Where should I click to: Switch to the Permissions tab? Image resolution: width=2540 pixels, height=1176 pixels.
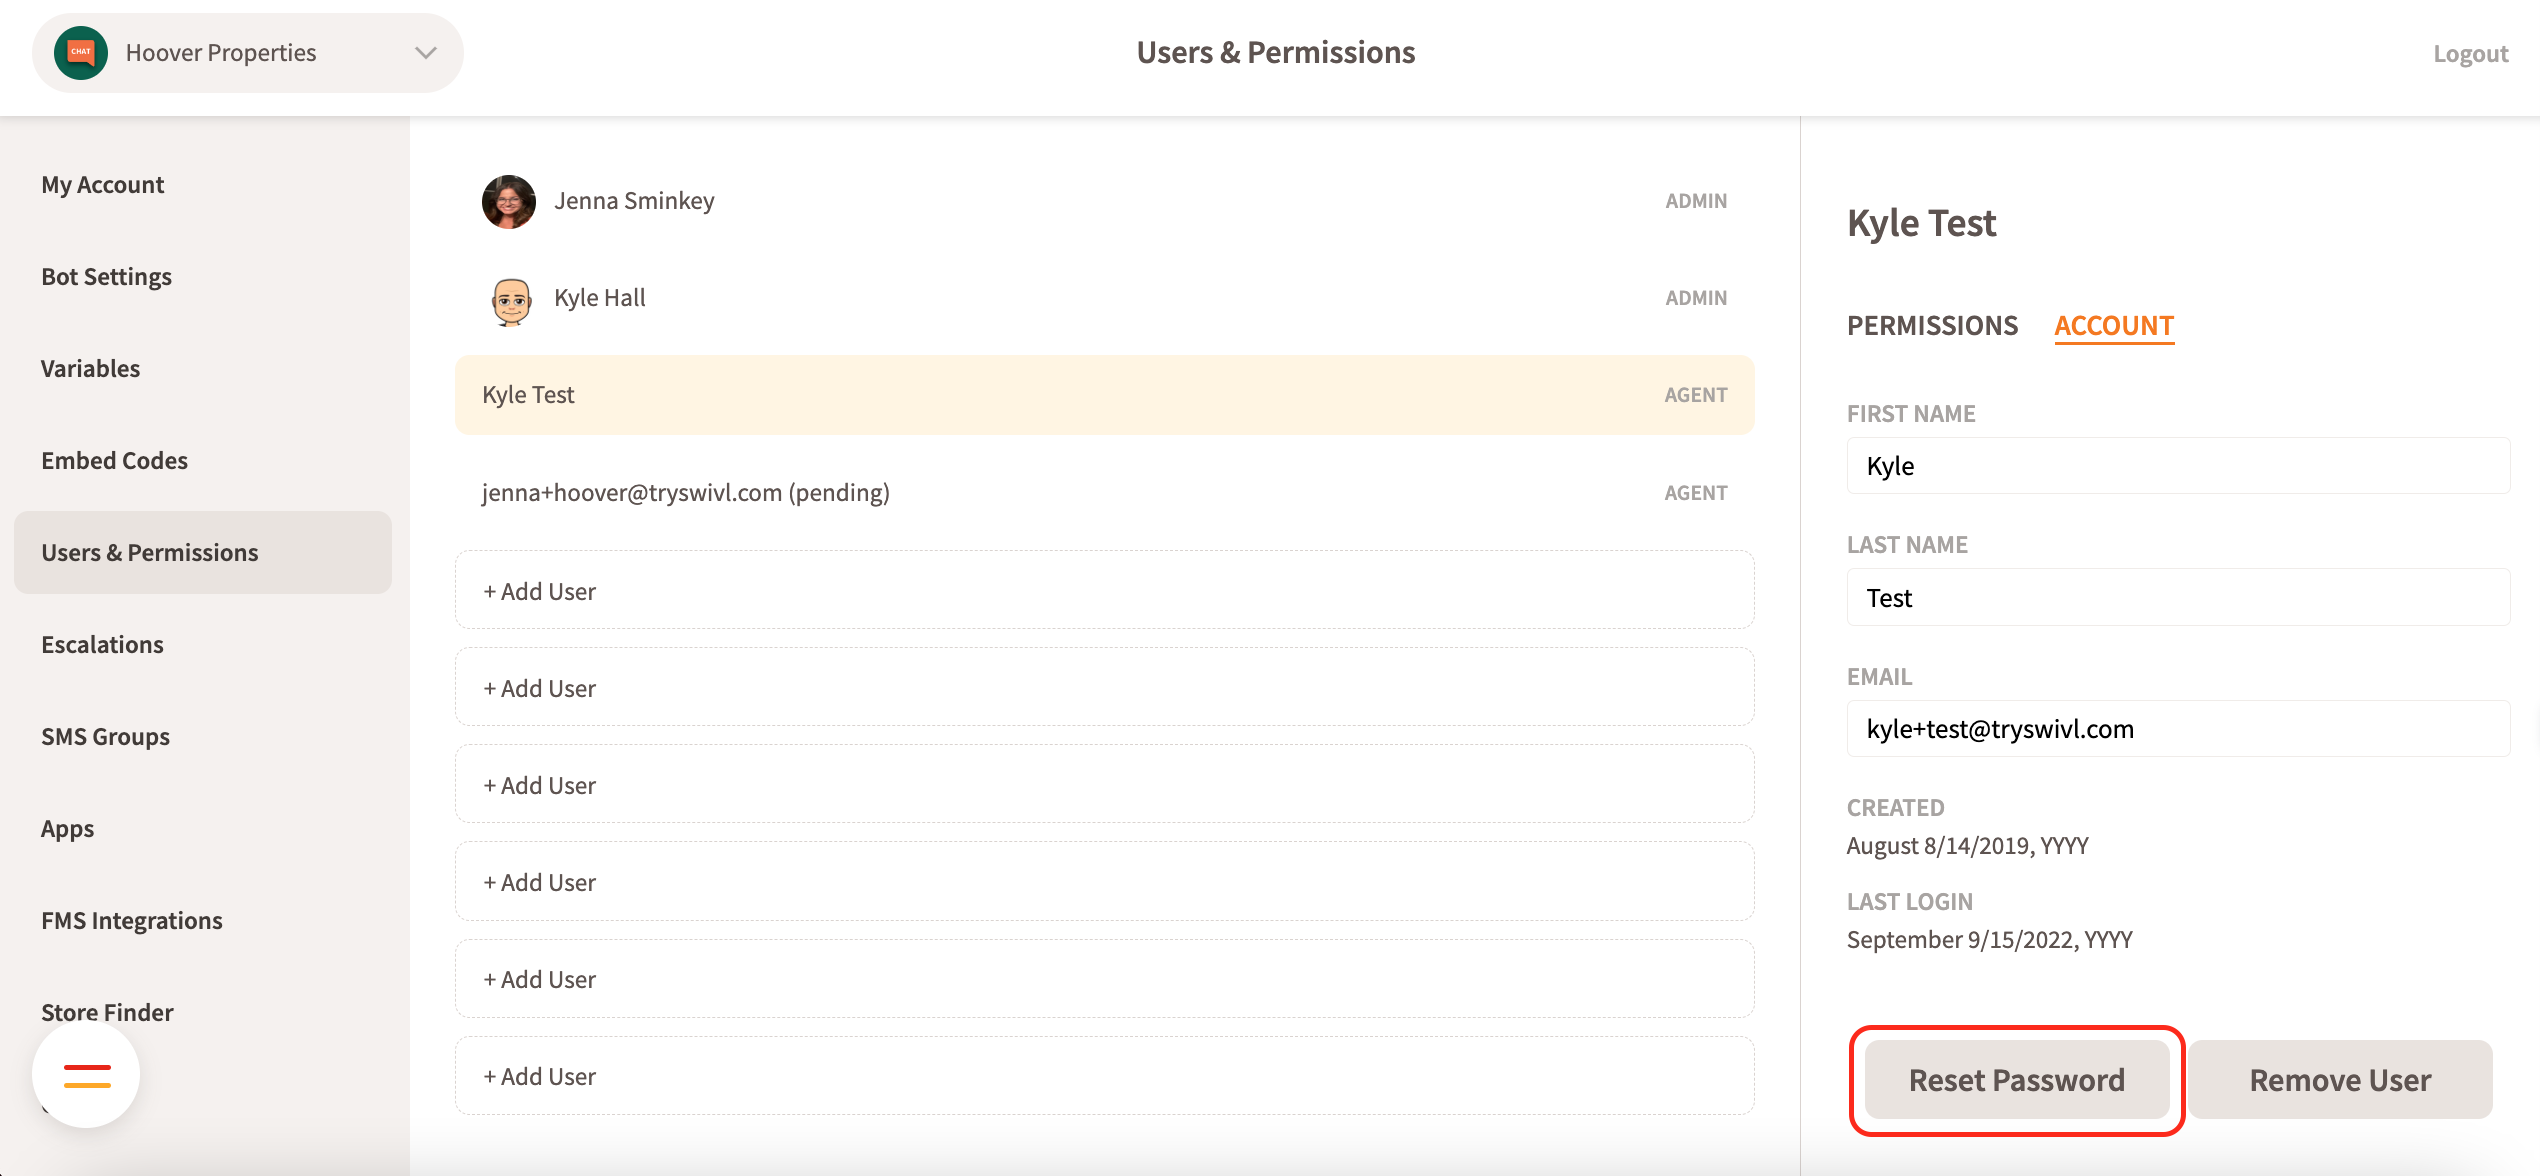[1932, 326]
